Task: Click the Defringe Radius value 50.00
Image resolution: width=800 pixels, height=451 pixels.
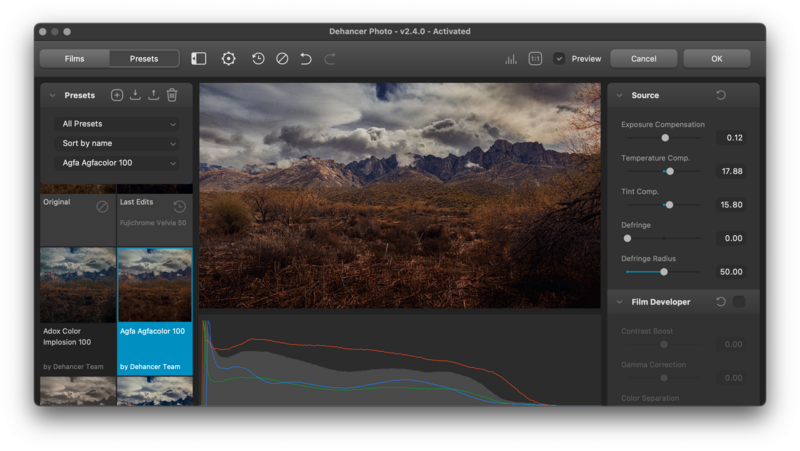Action: pyautogui.click(x=731, y=272)
